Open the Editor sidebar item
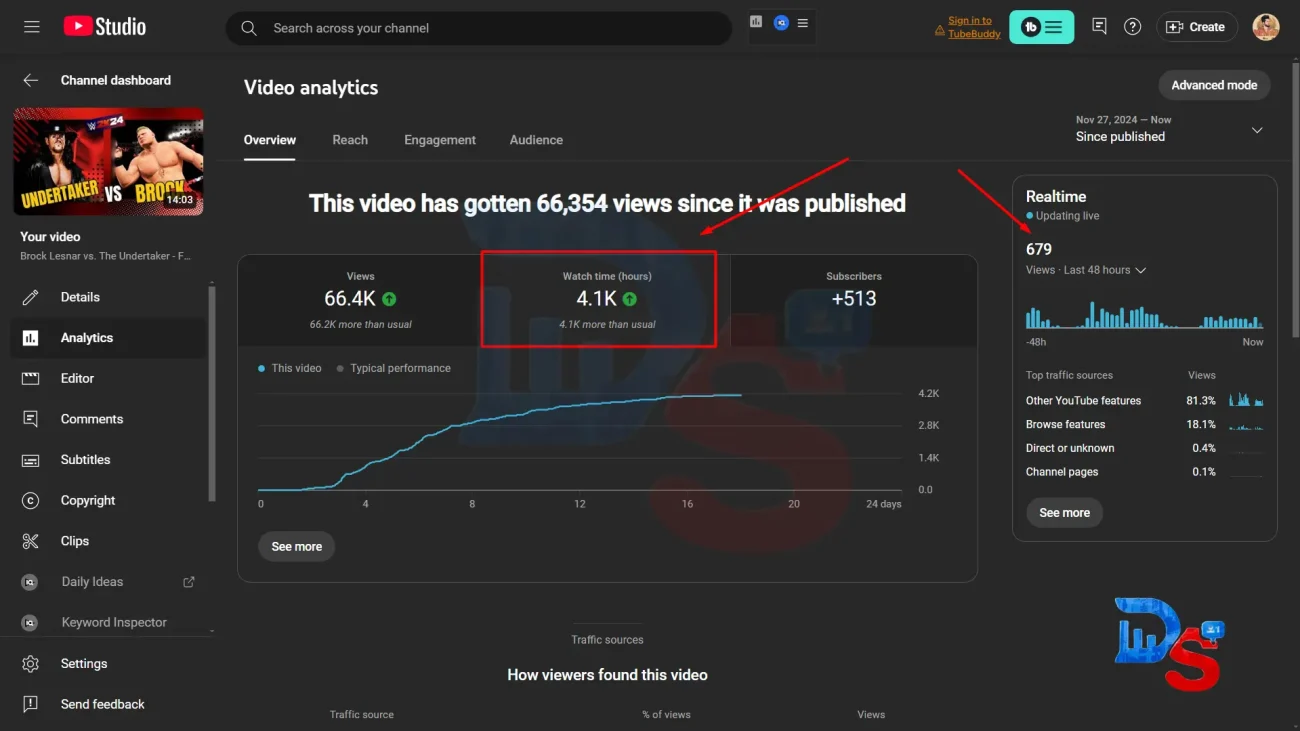The width and height of the screenshot is (1300, 731). (77, 378)
